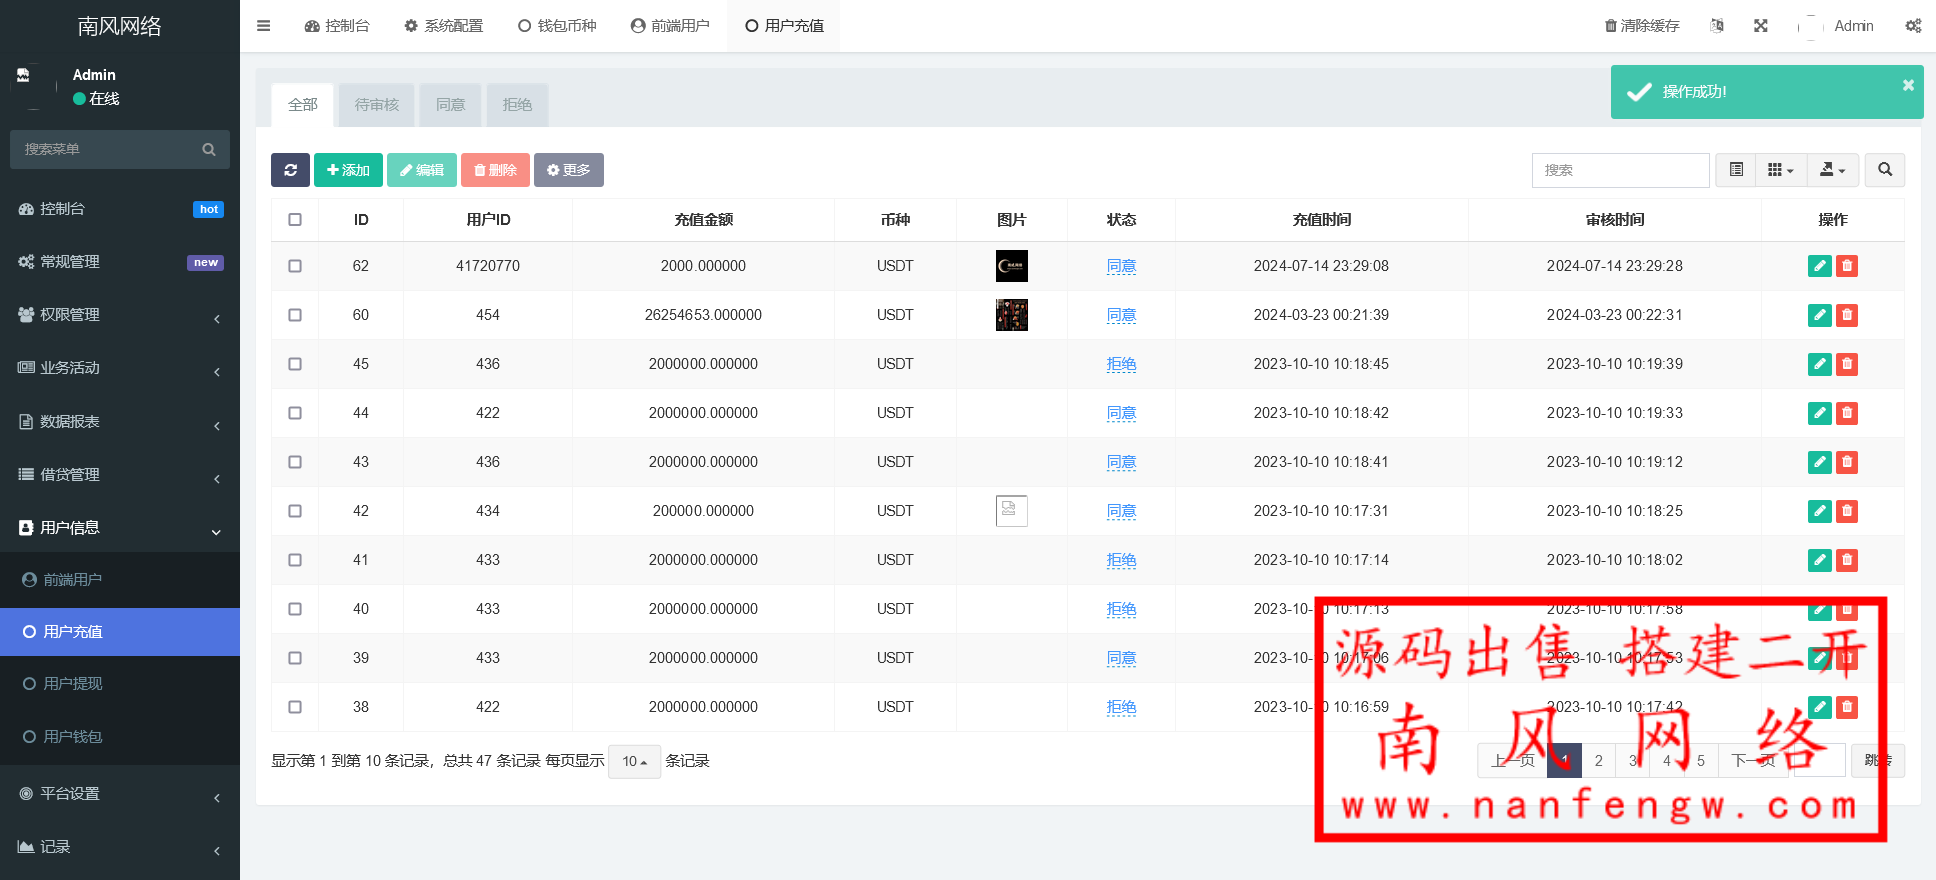
Task: Check the select-all checkbox in table header
Action: pyautogui.click(x=295, y=220)
